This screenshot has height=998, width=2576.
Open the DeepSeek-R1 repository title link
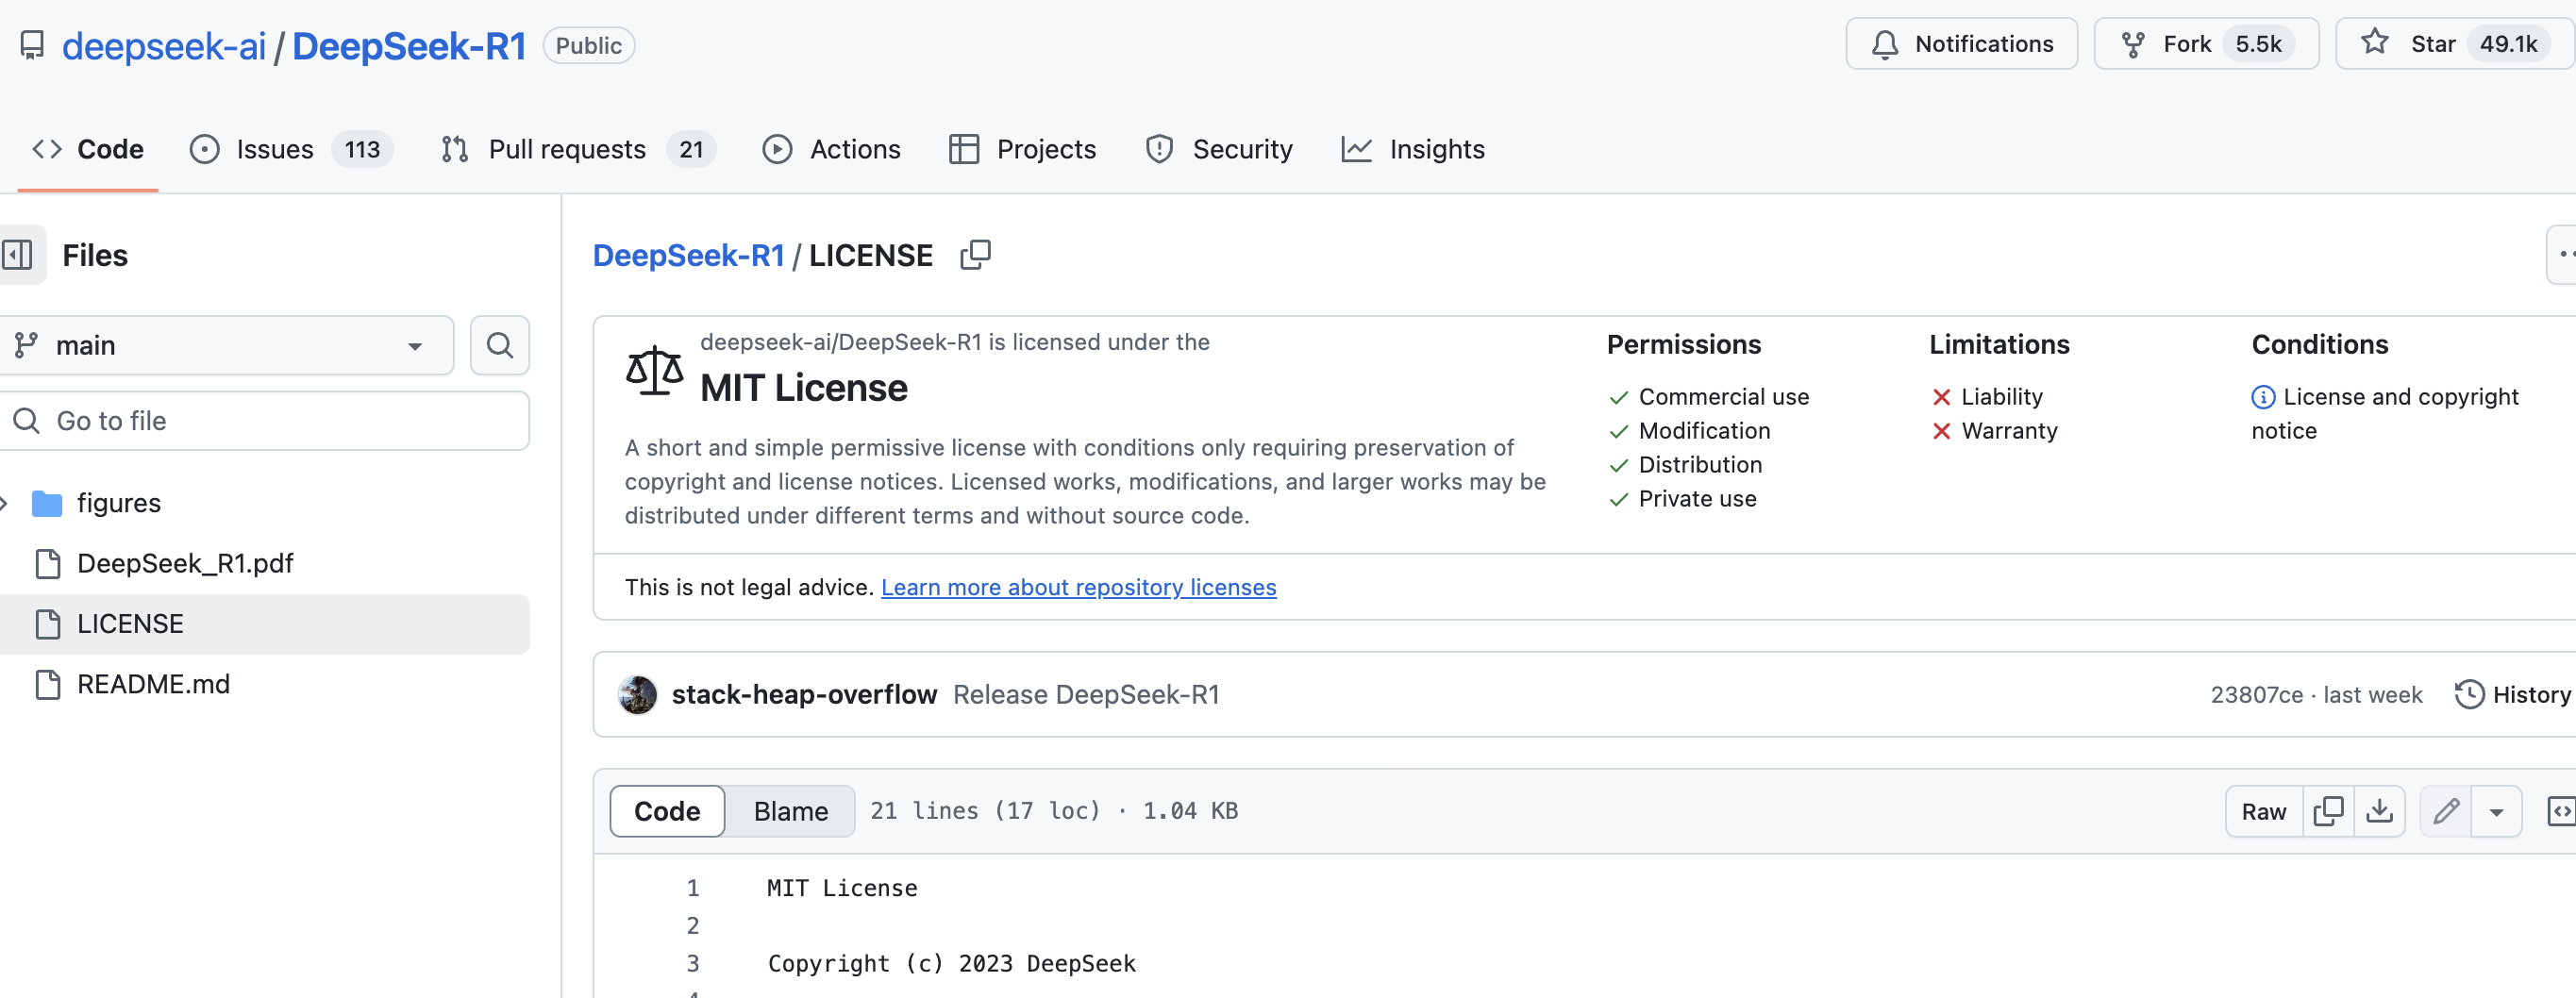point(409,46)
